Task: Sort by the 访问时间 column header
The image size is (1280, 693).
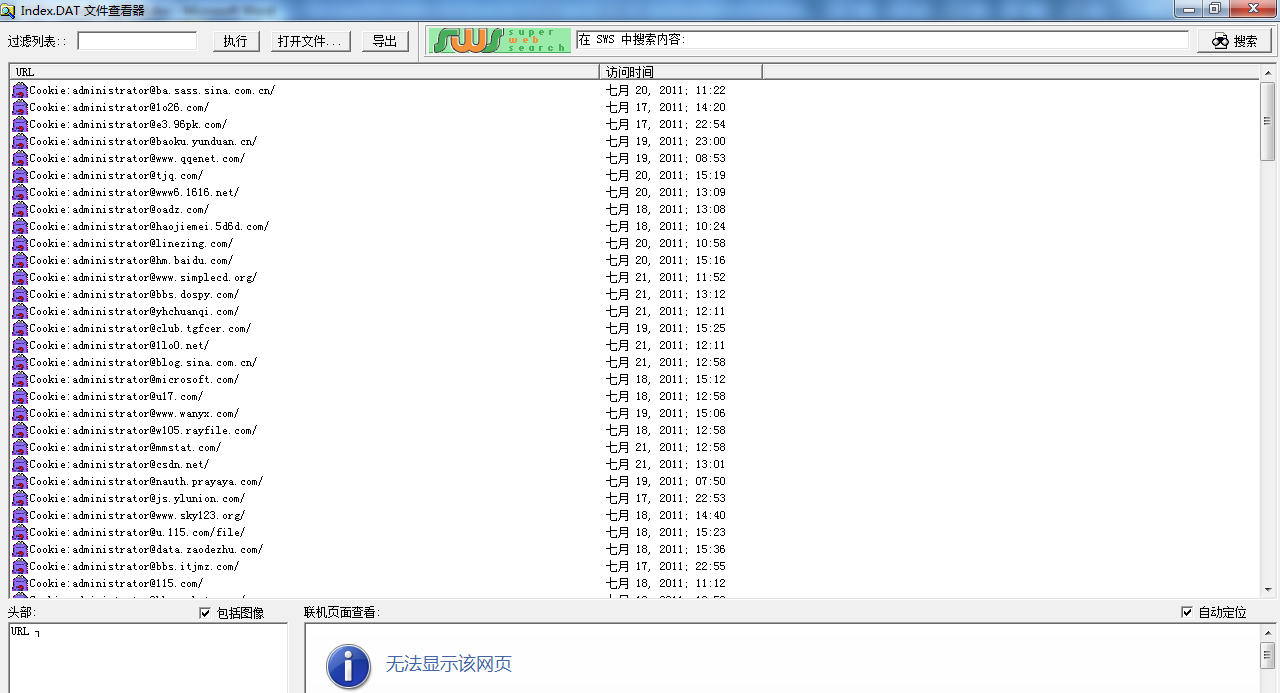Action: click(681, 72)
